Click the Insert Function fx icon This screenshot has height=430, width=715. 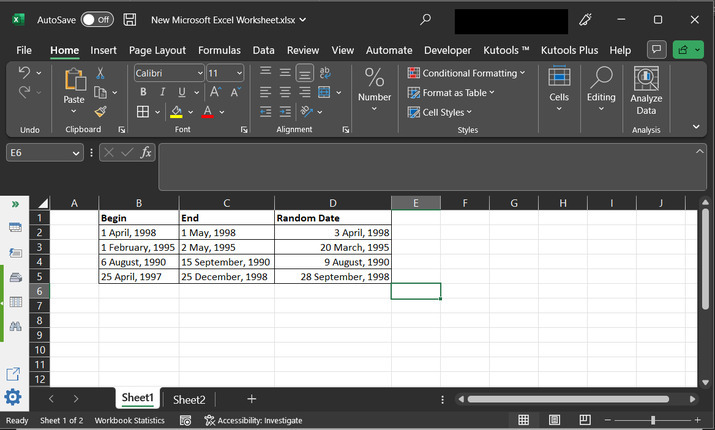tap(146, 152)
